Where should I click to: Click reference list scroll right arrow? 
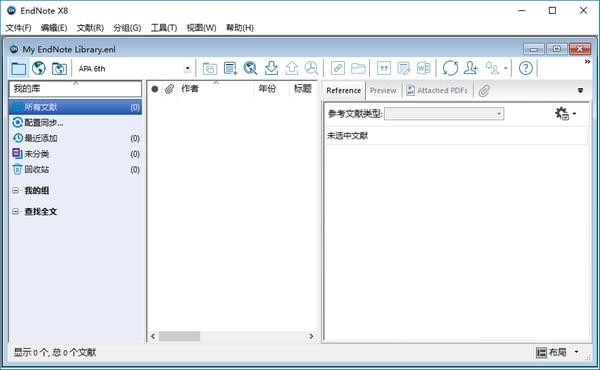pyautogui.click(x=311, y=336)
